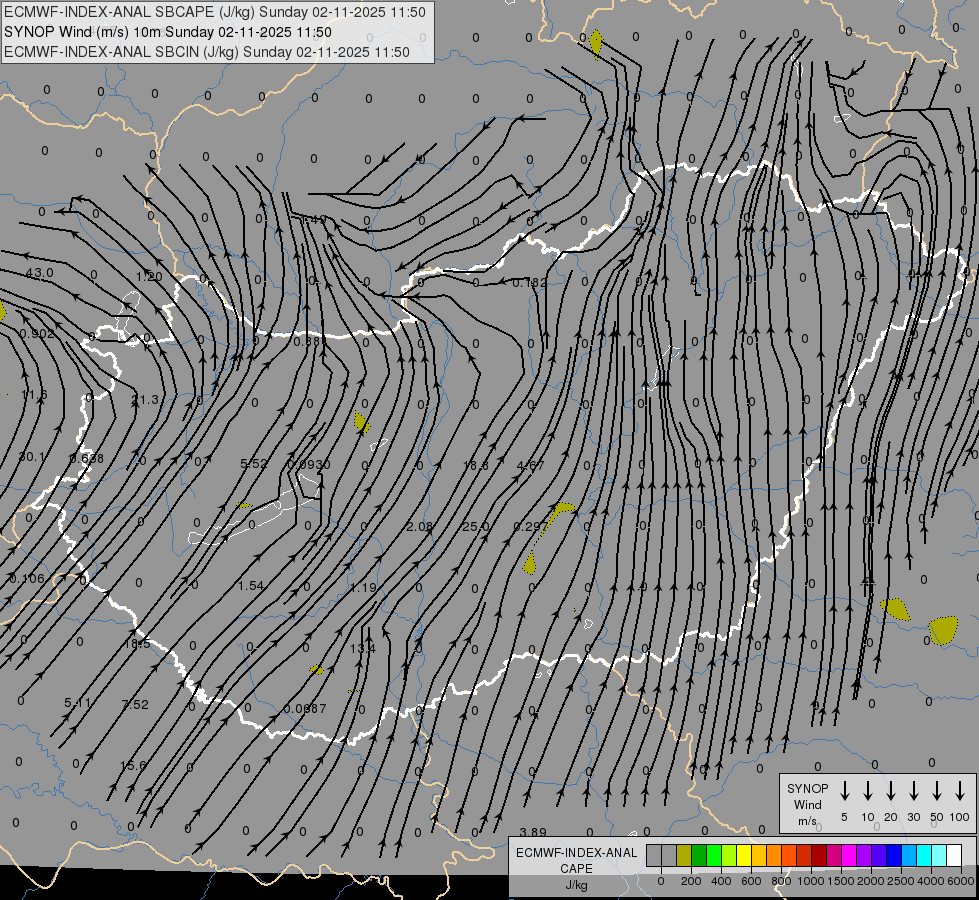Select the dark green CAPE swatch
979x900 pixels.
tap(699, 856)
